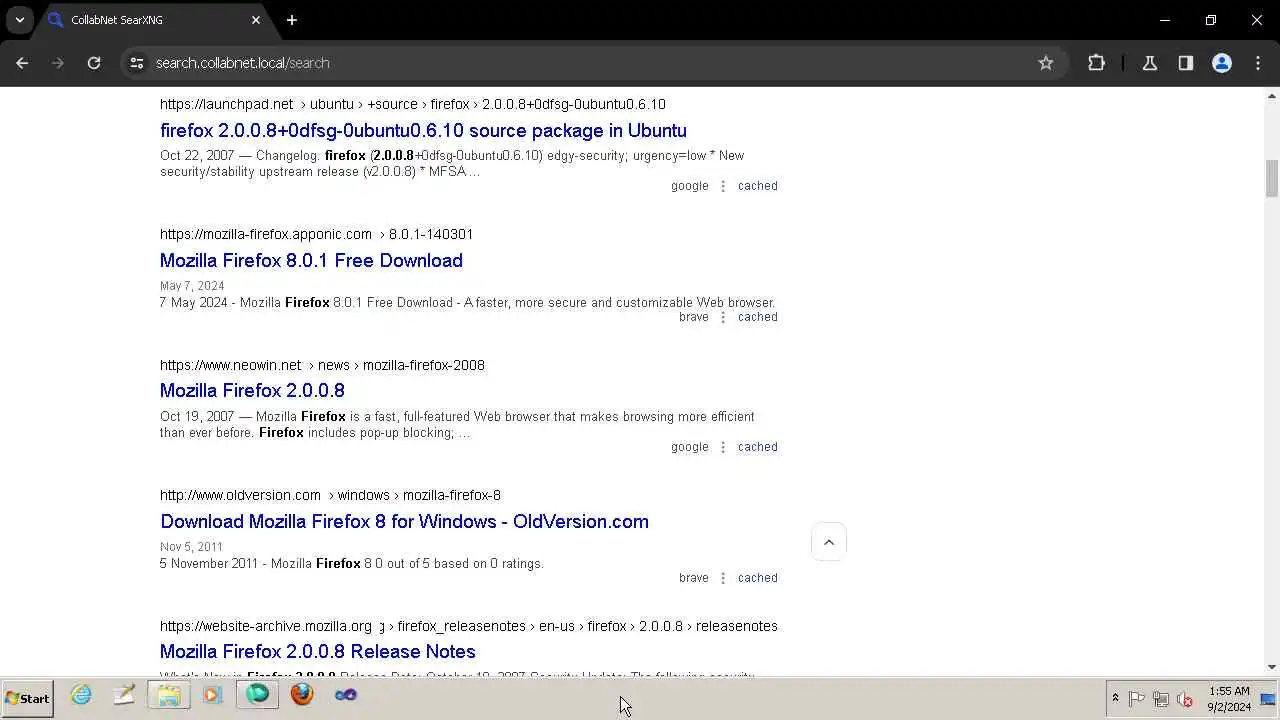This screenshot has width=1280, height=720.
Task: Open more options dots for launchpad result
Action: [x=723, y=186]
